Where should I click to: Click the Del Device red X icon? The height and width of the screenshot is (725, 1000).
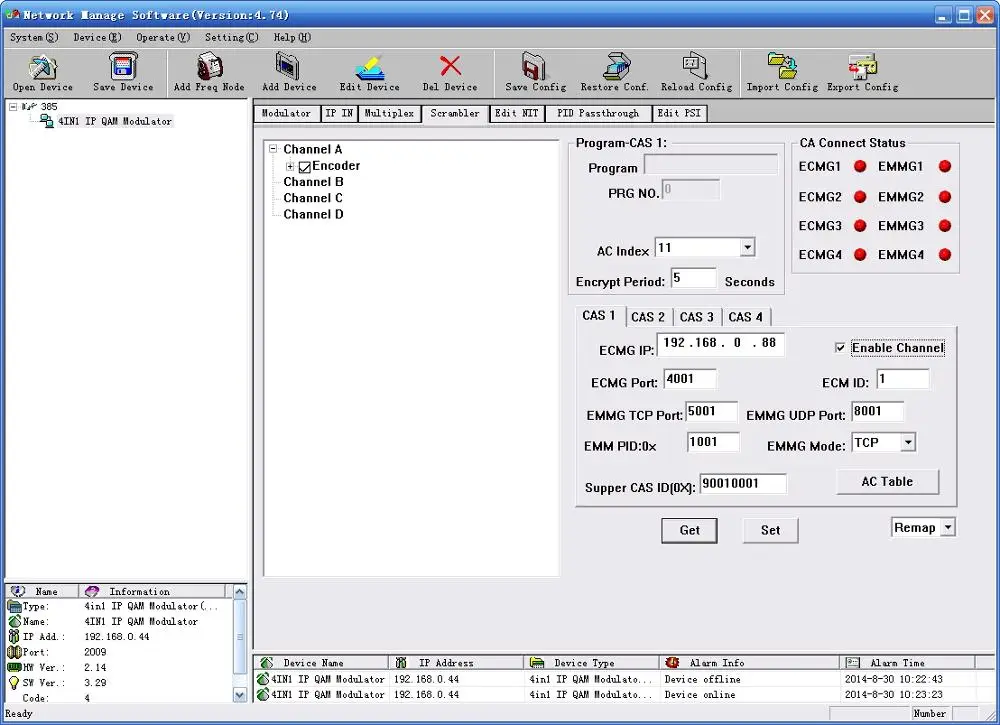450,67
